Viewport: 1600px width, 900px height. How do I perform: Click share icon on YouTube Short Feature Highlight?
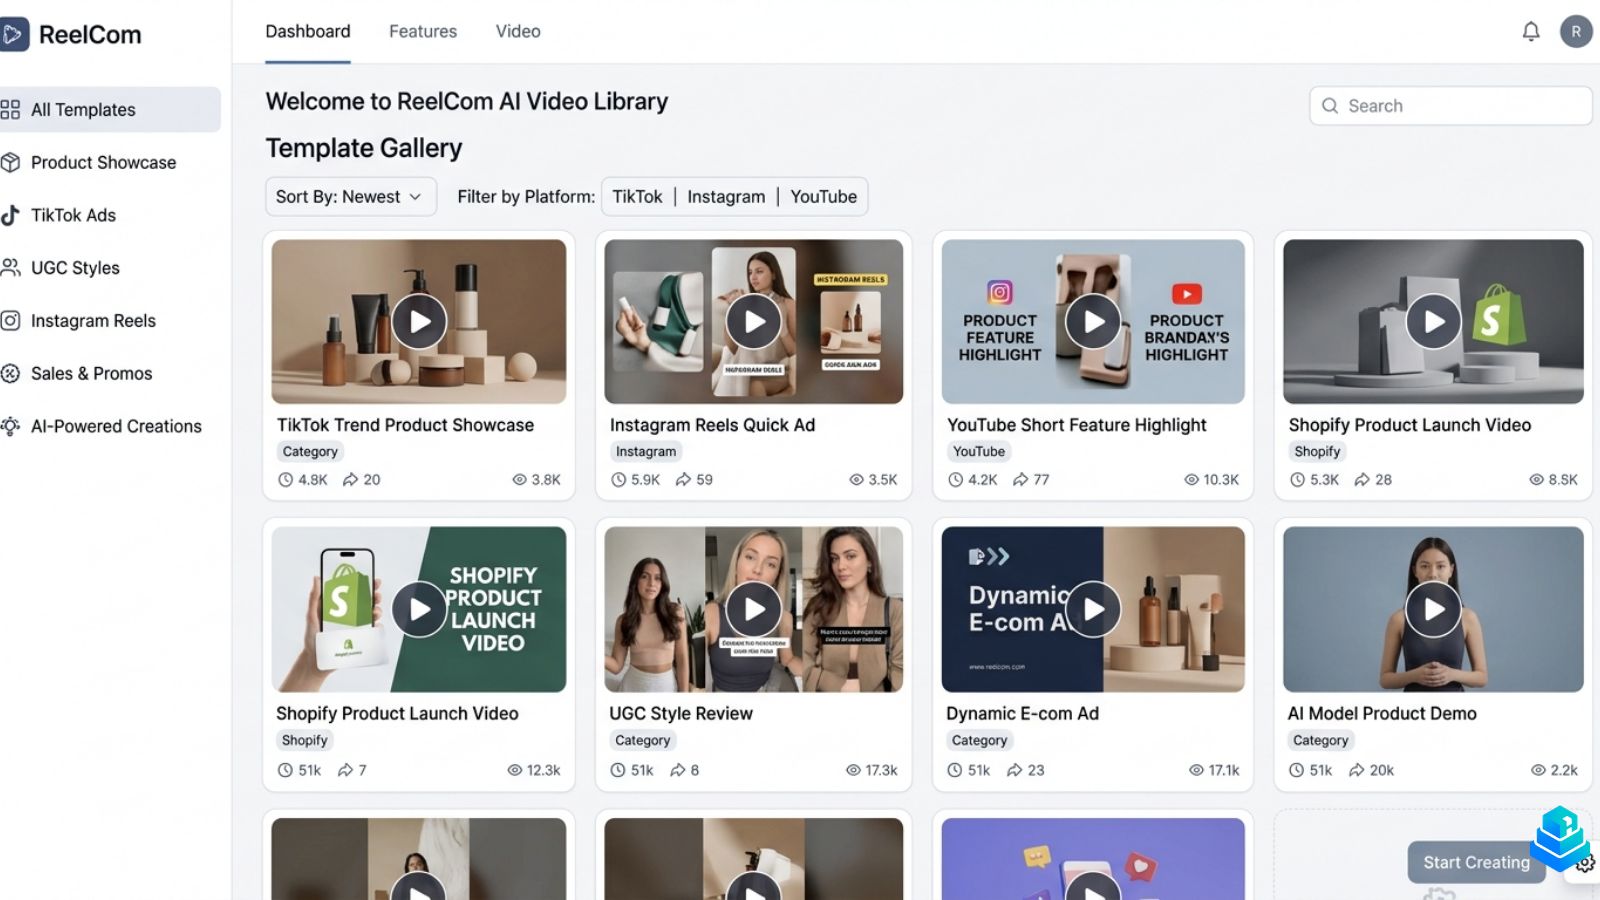(x=1020, y=480)
